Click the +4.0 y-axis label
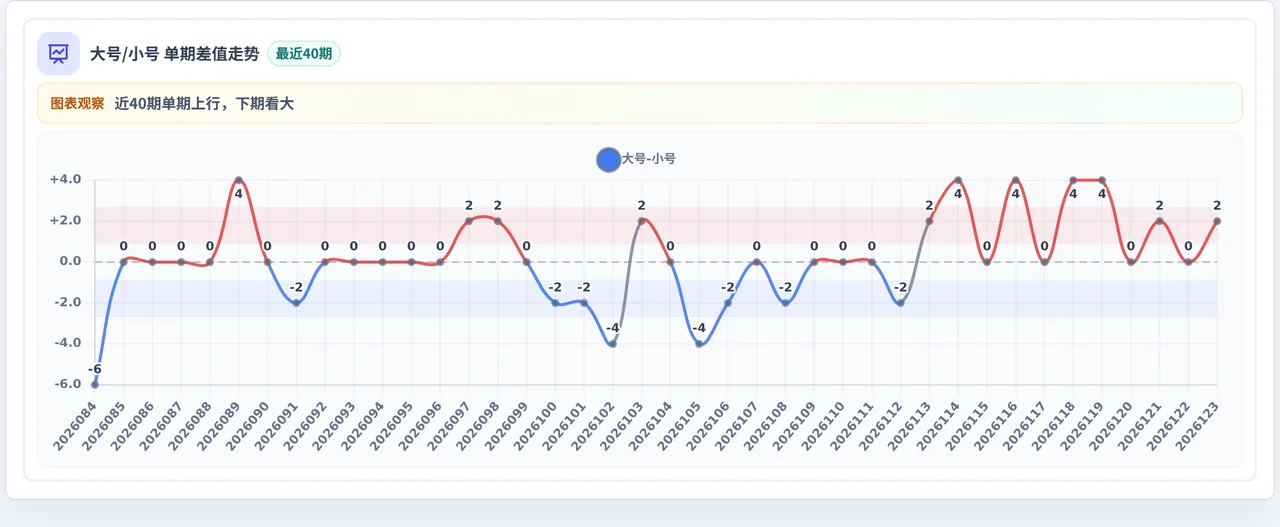 65,180
